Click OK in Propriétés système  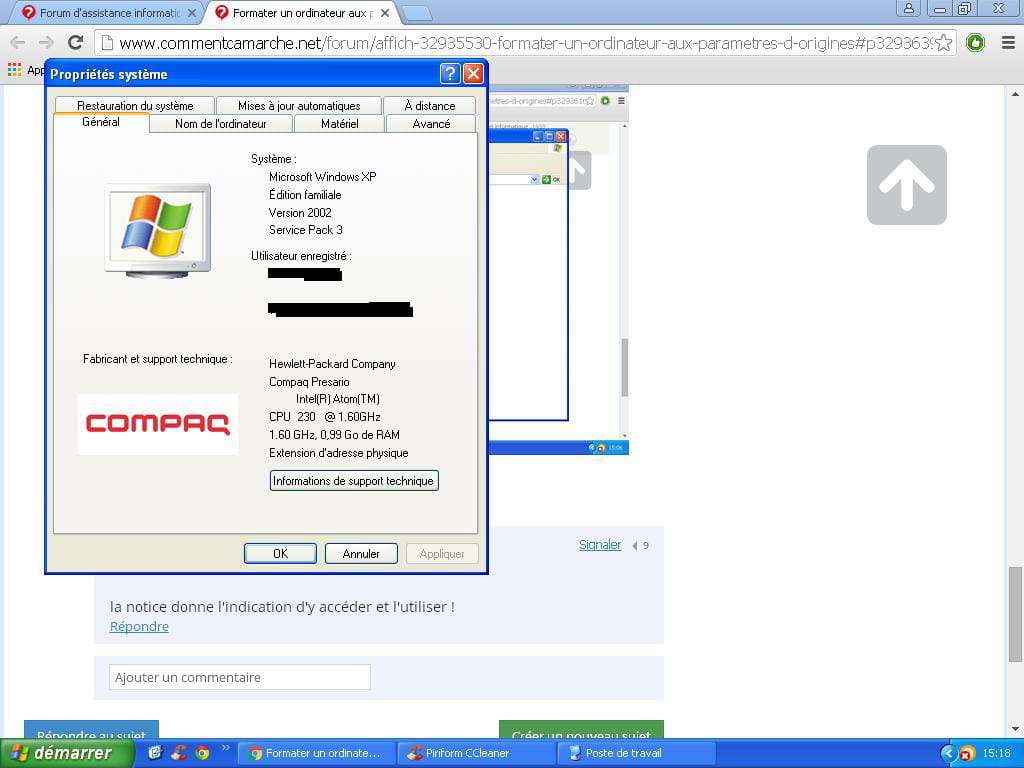click(x=280, y=554)
